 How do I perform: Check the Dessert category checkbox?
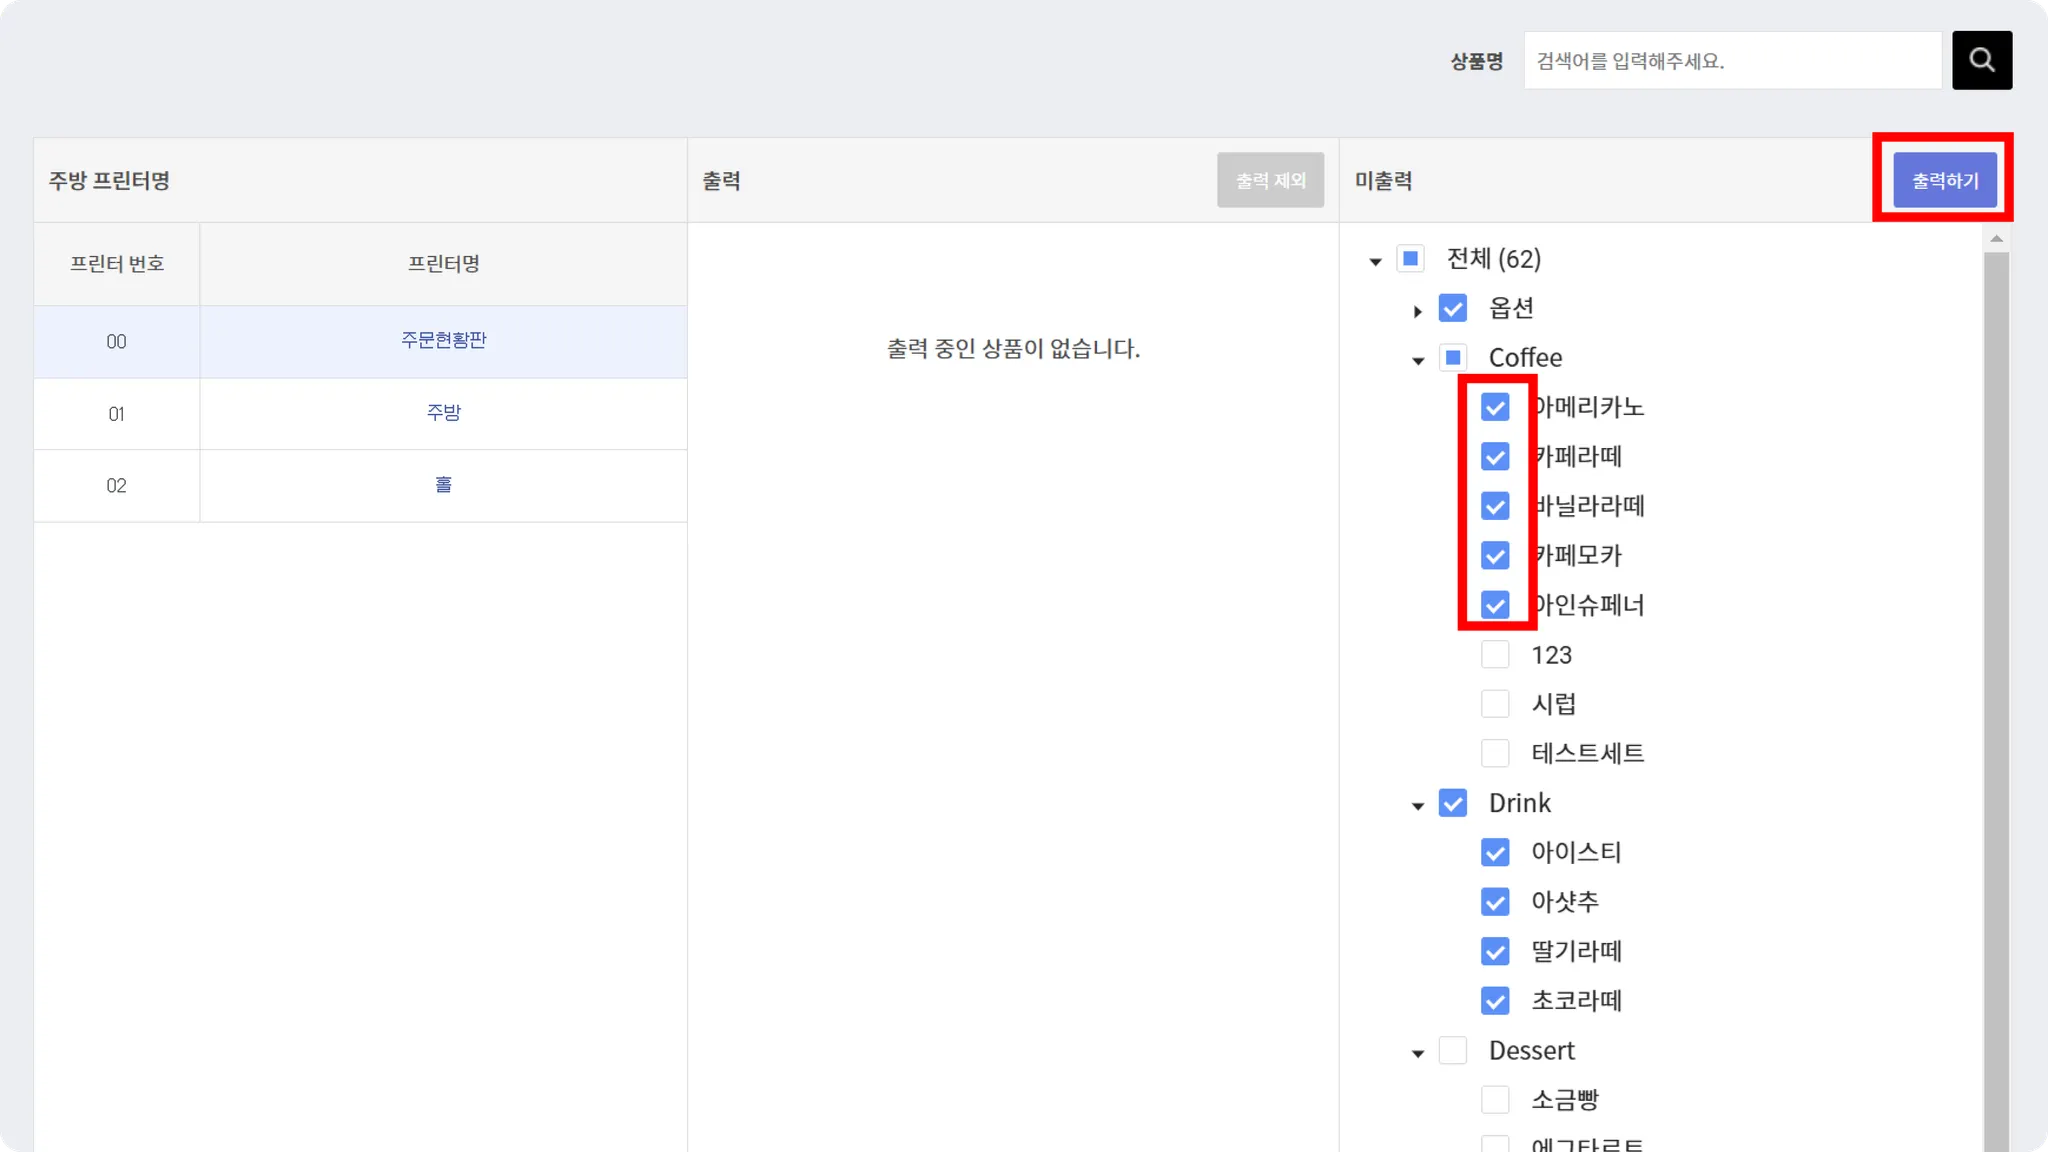tap(1452, 1050)
